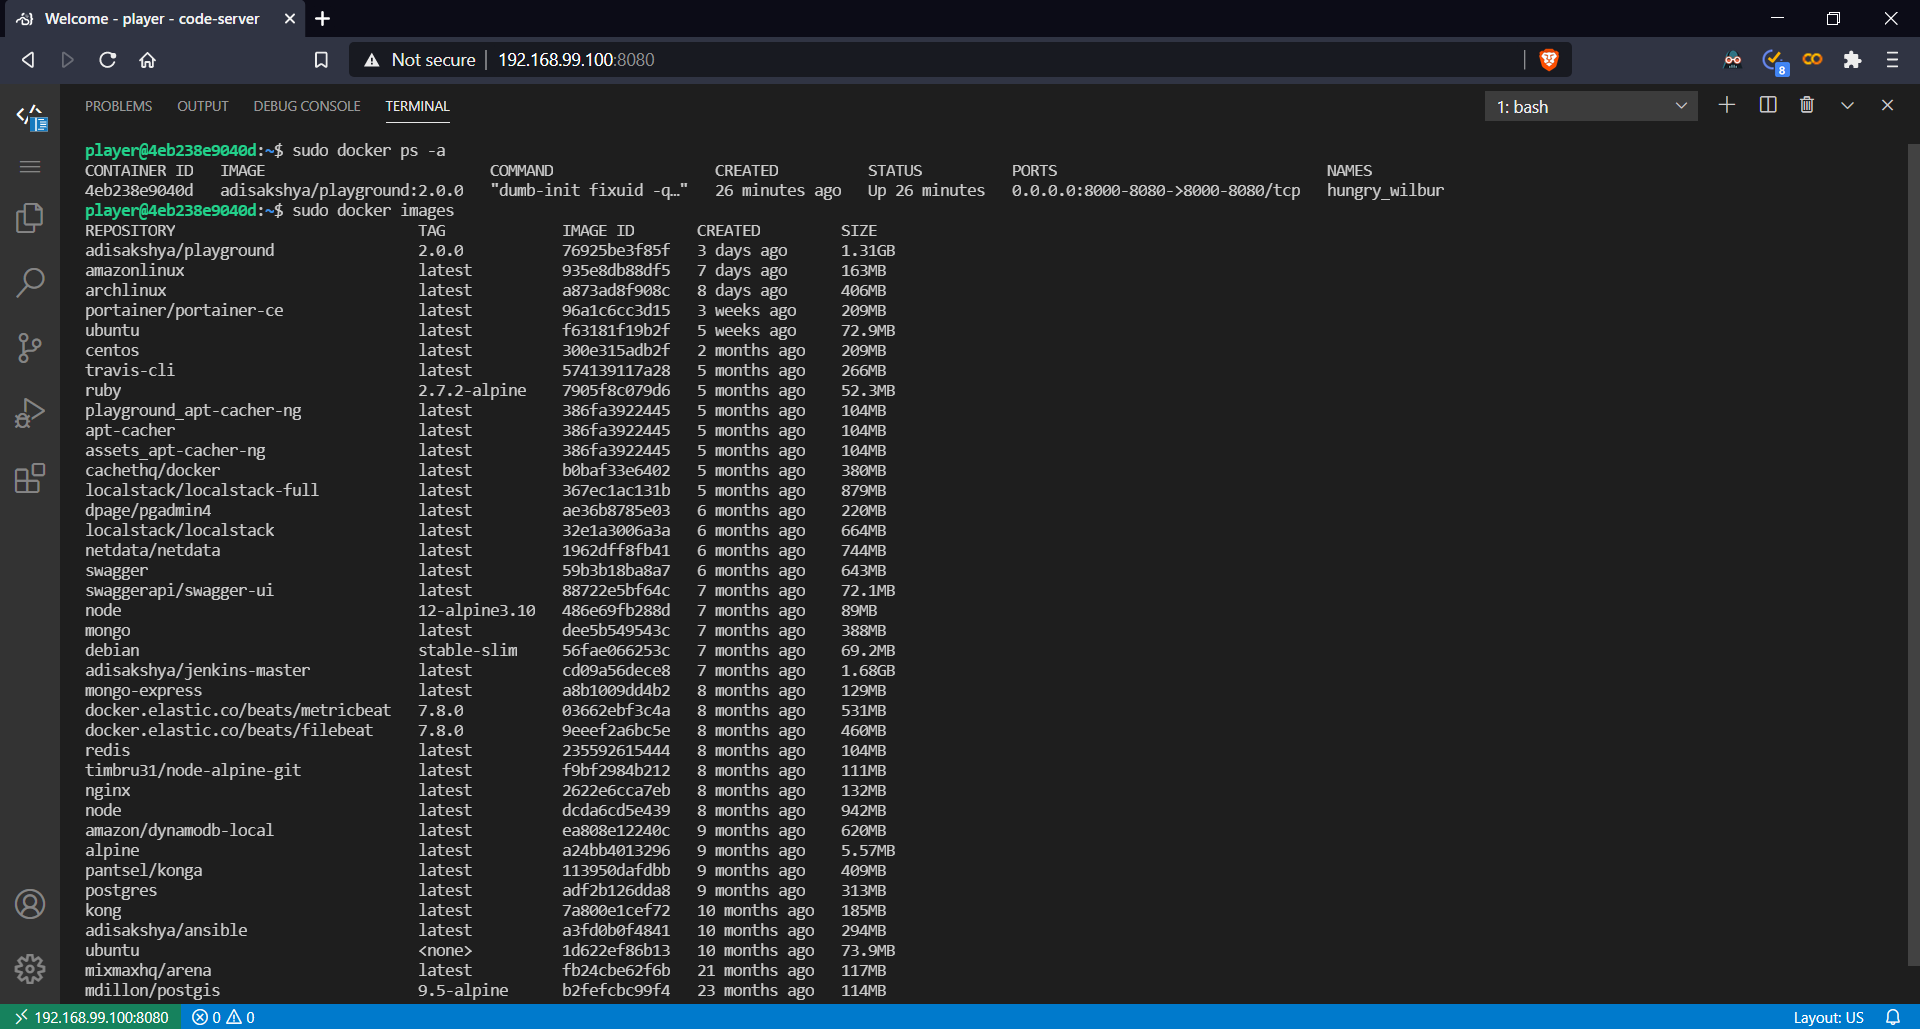This screenshot has width=1920, height=1029.
Task: Click the 'adisakshya/playground' repository row text
Action: 179,250
